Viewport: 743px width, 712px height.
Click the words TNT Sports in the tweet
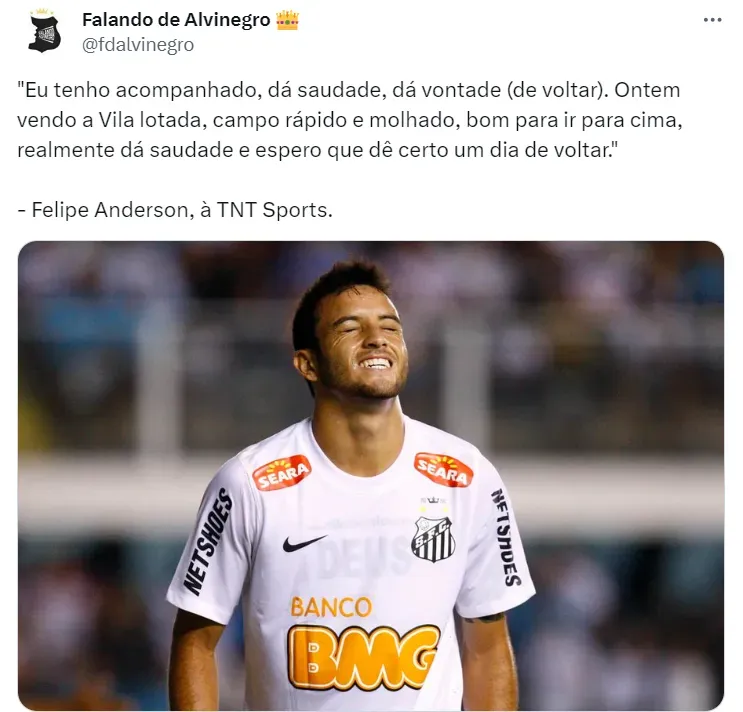272,209
